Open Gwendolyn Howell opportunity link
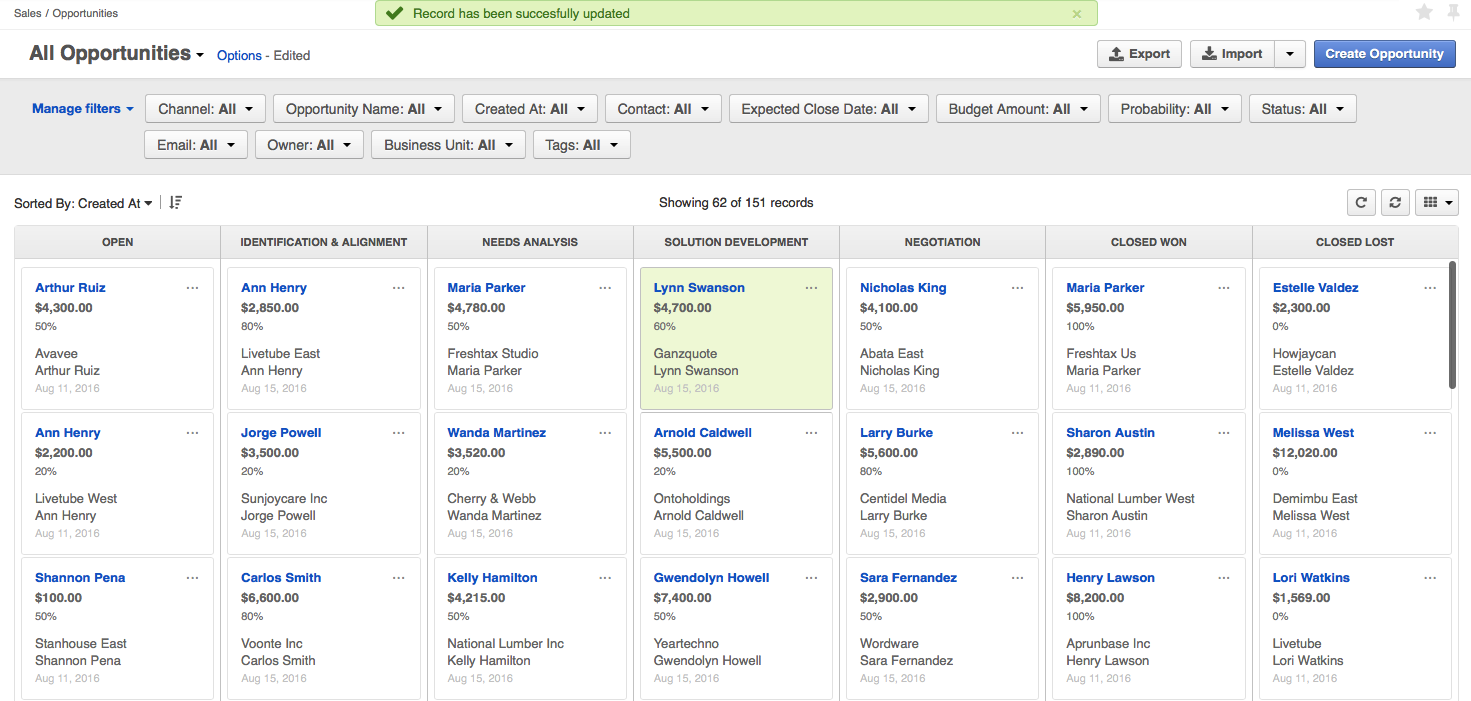 pos(712,578)
